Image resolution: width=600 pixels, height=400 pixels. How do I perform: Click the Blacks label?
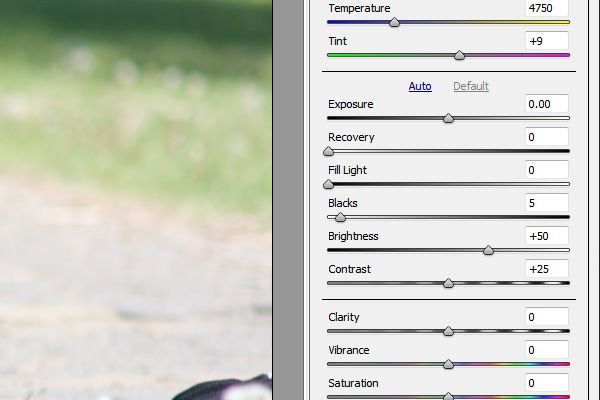click(x=343, y=203)
